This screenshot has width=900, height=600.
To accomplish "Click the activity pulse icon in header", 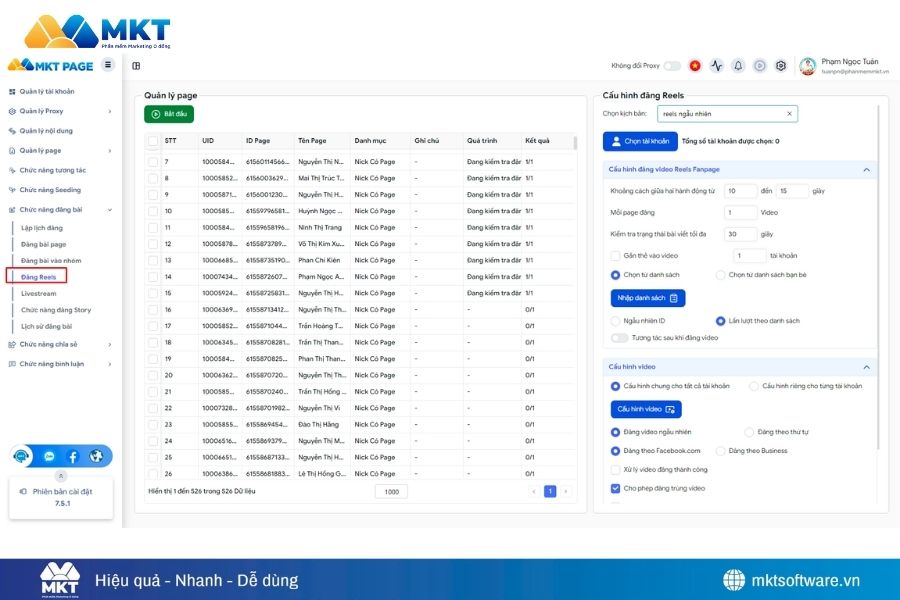I will click(717, 66).
